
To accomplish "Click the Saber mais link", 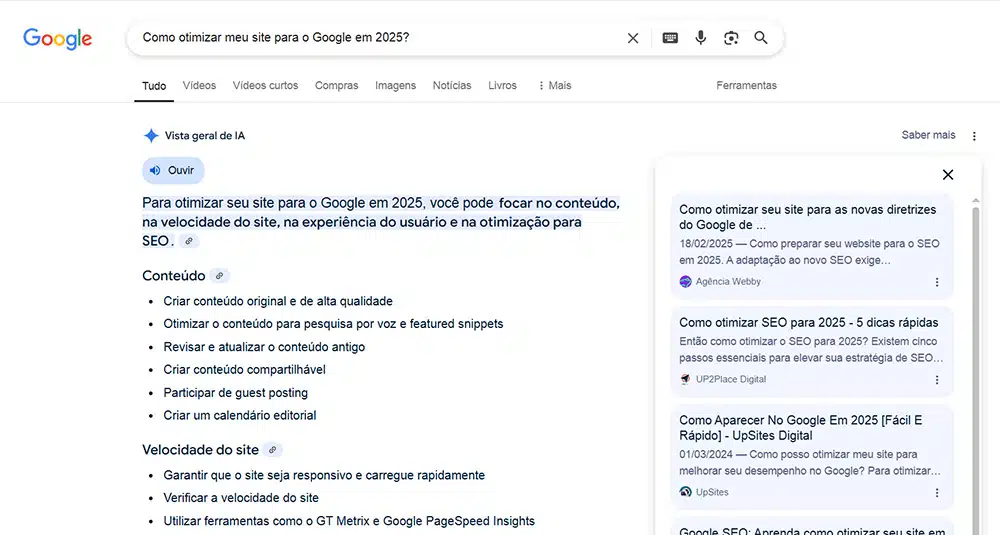I will tap(929, 135).
